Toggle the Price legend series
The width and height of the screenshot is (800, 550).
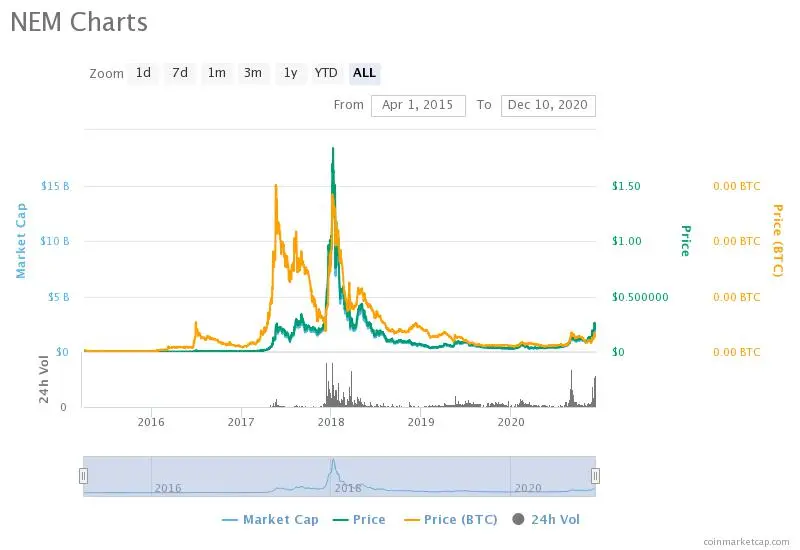click(x=359, y=520)
